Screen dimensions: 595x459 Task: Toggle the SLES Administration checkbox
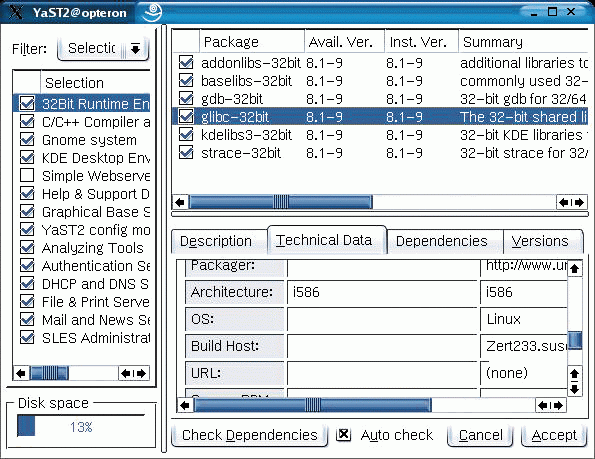pyautogui.click(x=27, y=338)
